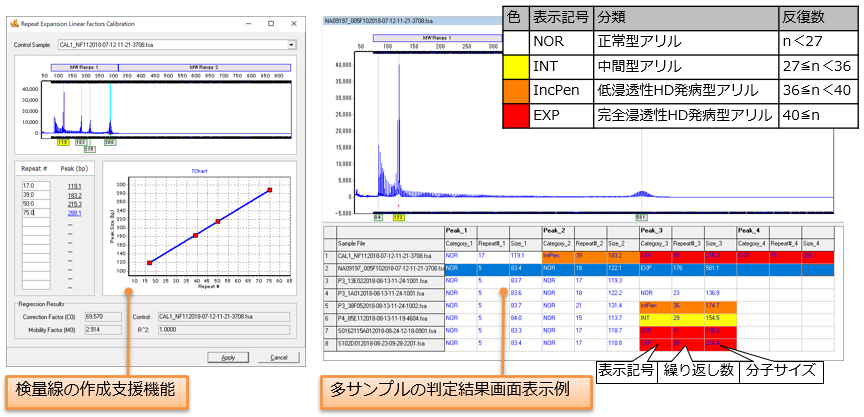Click the 288.1 peak size link

[74, 212]
